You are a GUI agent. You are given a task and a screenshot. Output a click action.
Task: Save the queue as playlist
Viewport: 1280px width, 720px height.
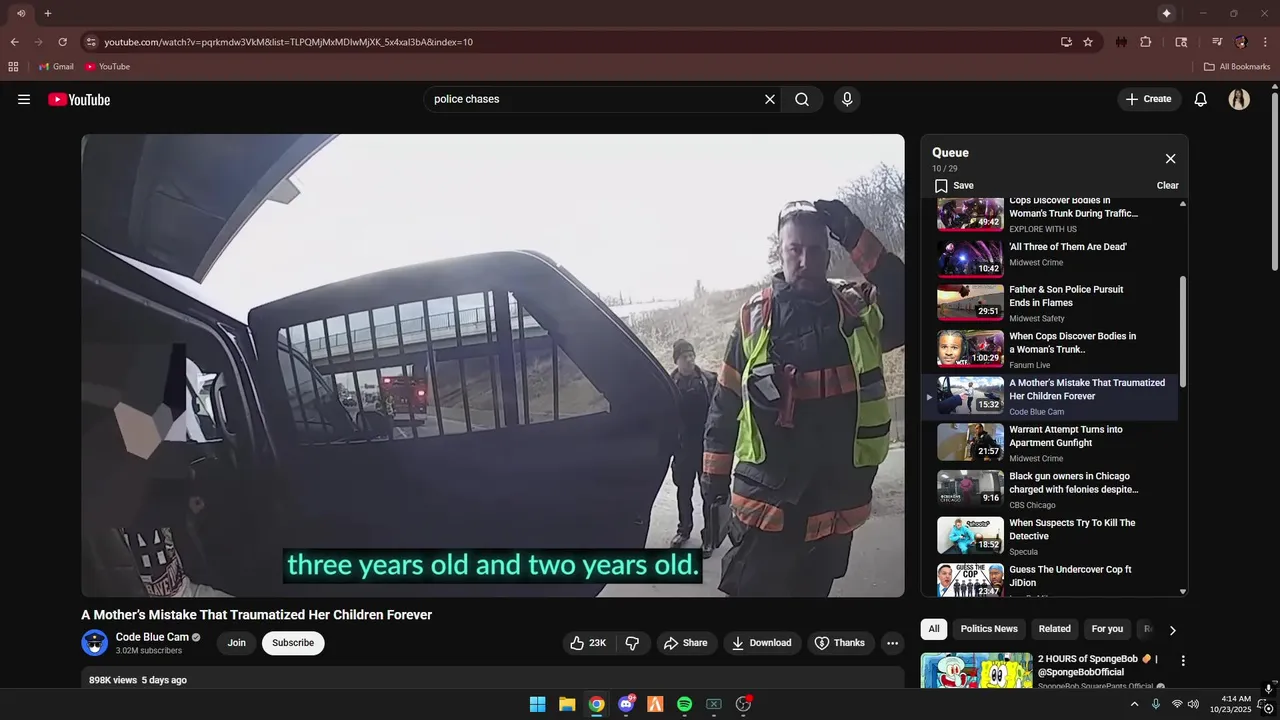pos(954,185)
